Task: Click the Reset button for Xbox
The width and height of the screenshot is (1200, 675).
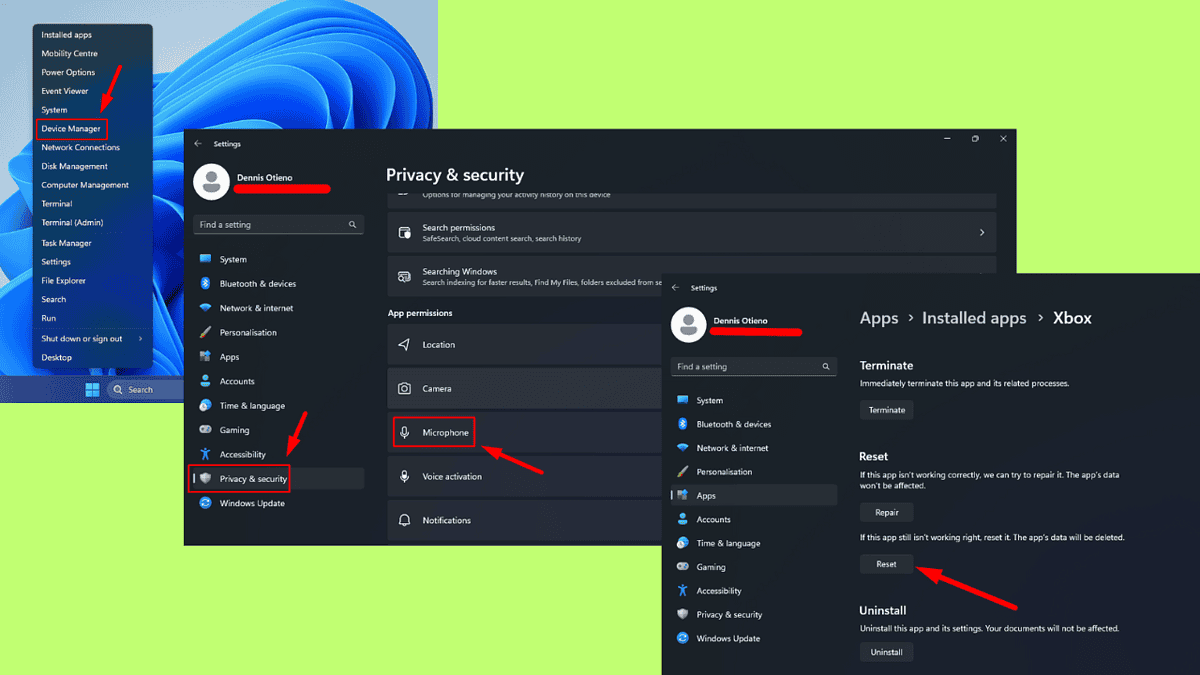Action: click(x=886, y=564)
